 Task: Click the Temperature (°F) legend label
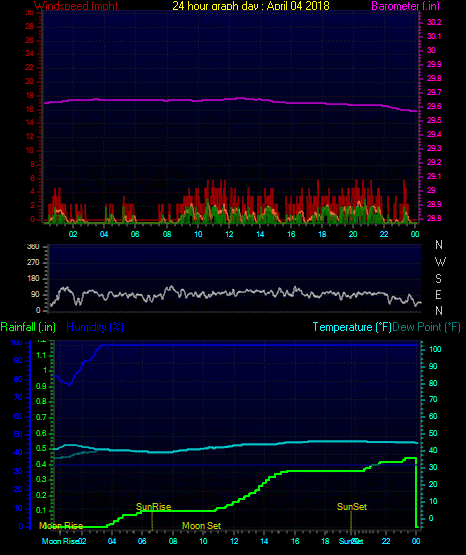point(352,327)
